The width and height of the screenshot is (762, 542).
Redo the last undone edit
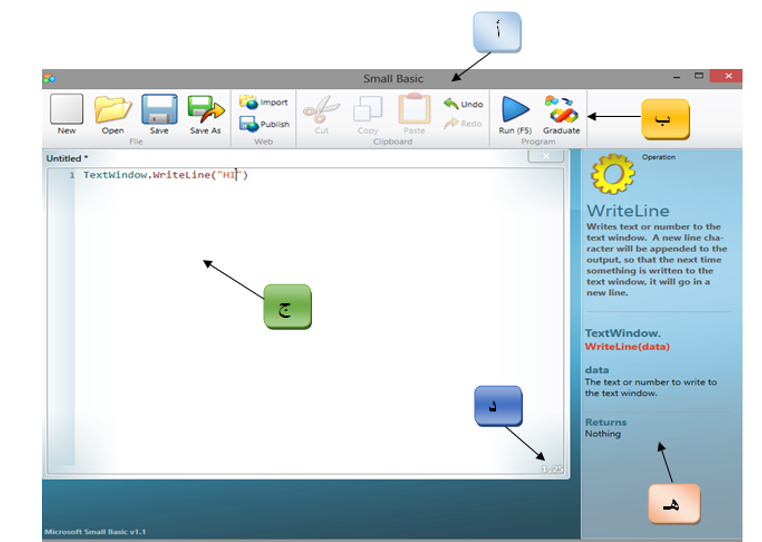coord(463,123)
